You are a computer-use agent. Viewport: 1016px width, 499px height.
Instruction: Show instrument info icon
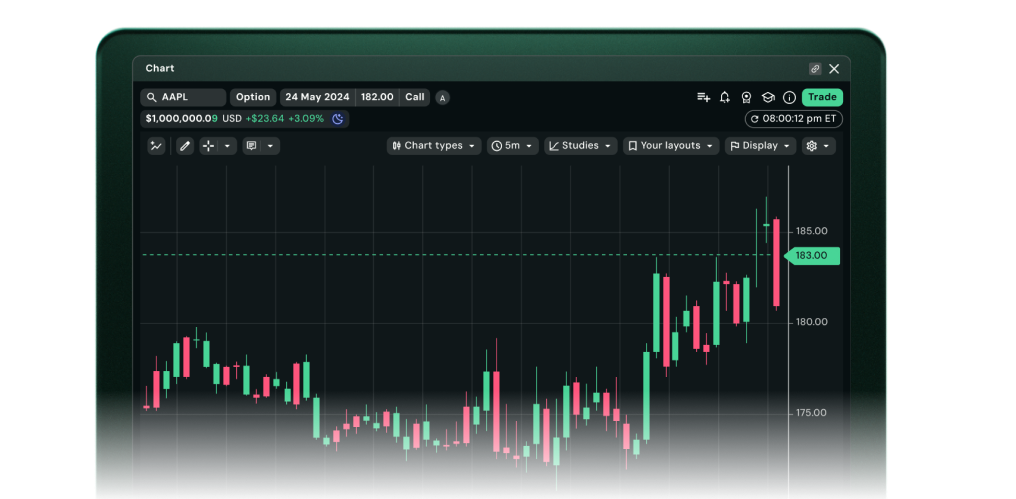(x=789, y=97)
